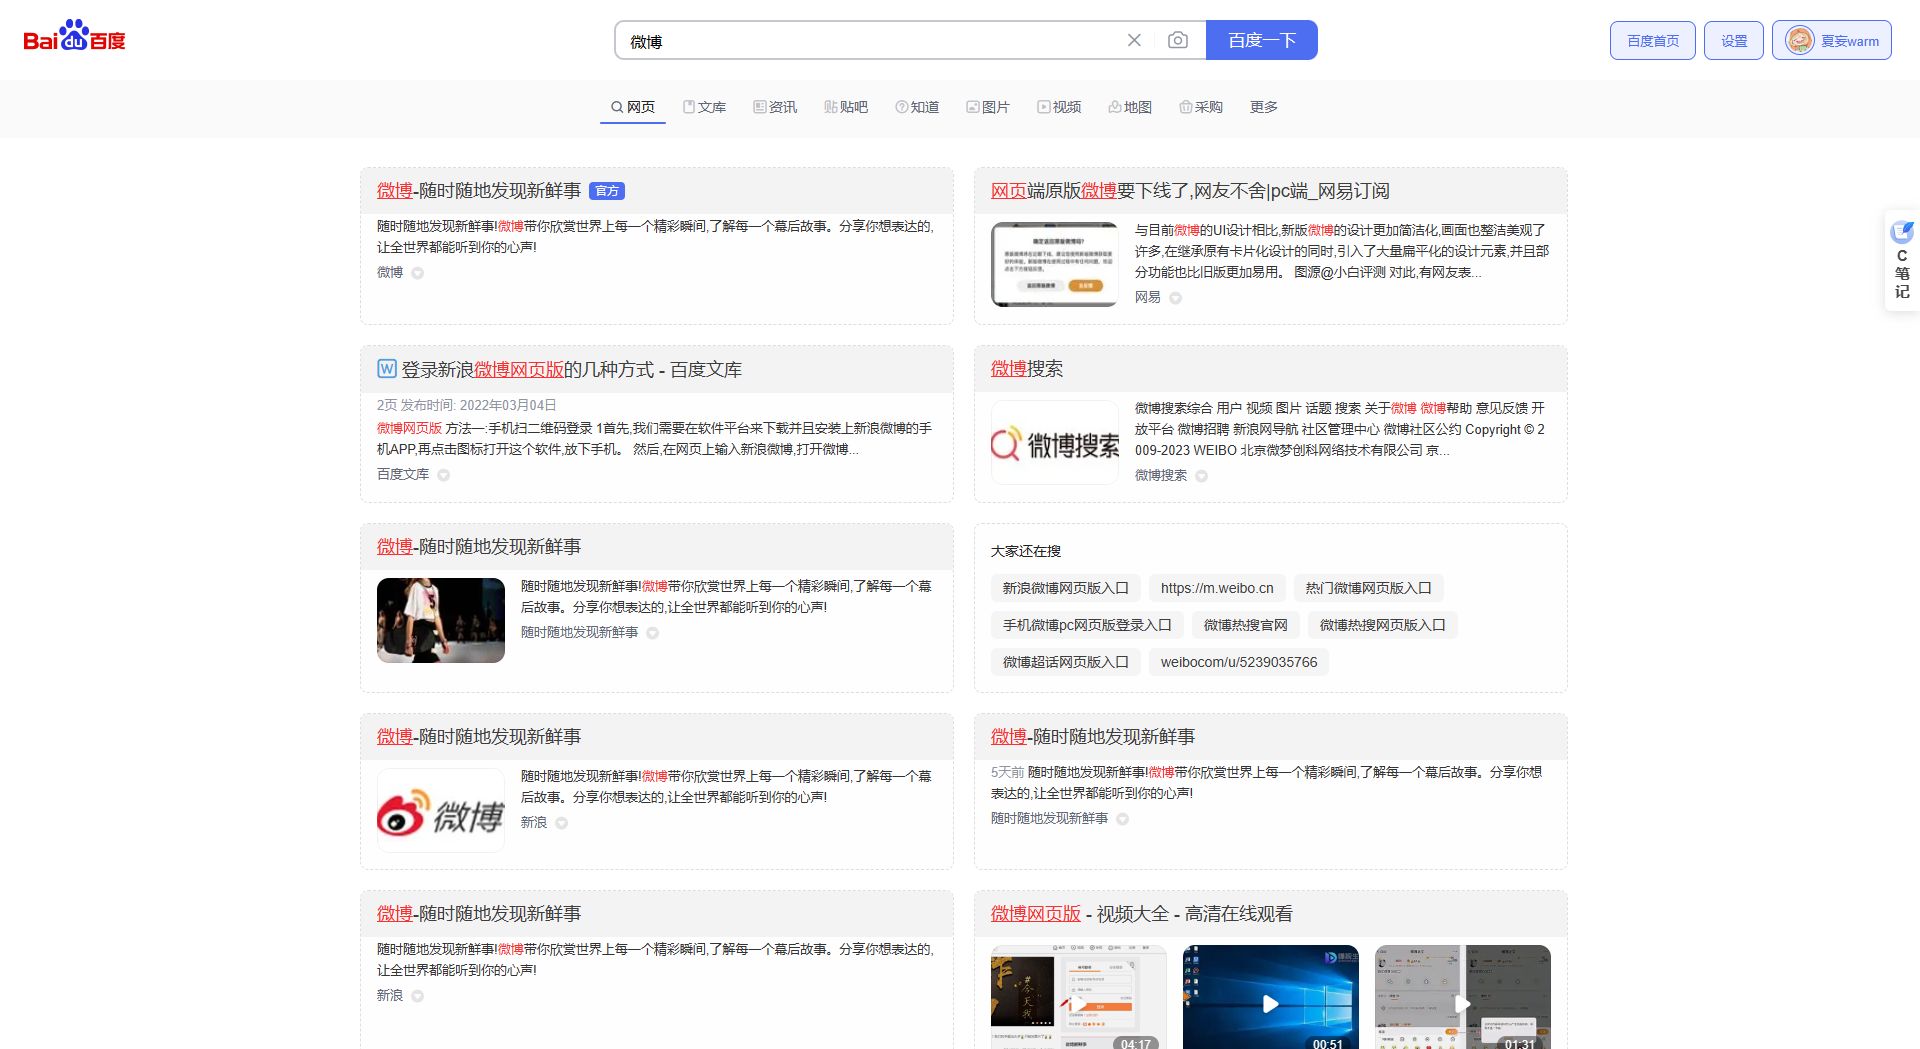Expand dropdown in the 5天前 result source

(1123, 819)
